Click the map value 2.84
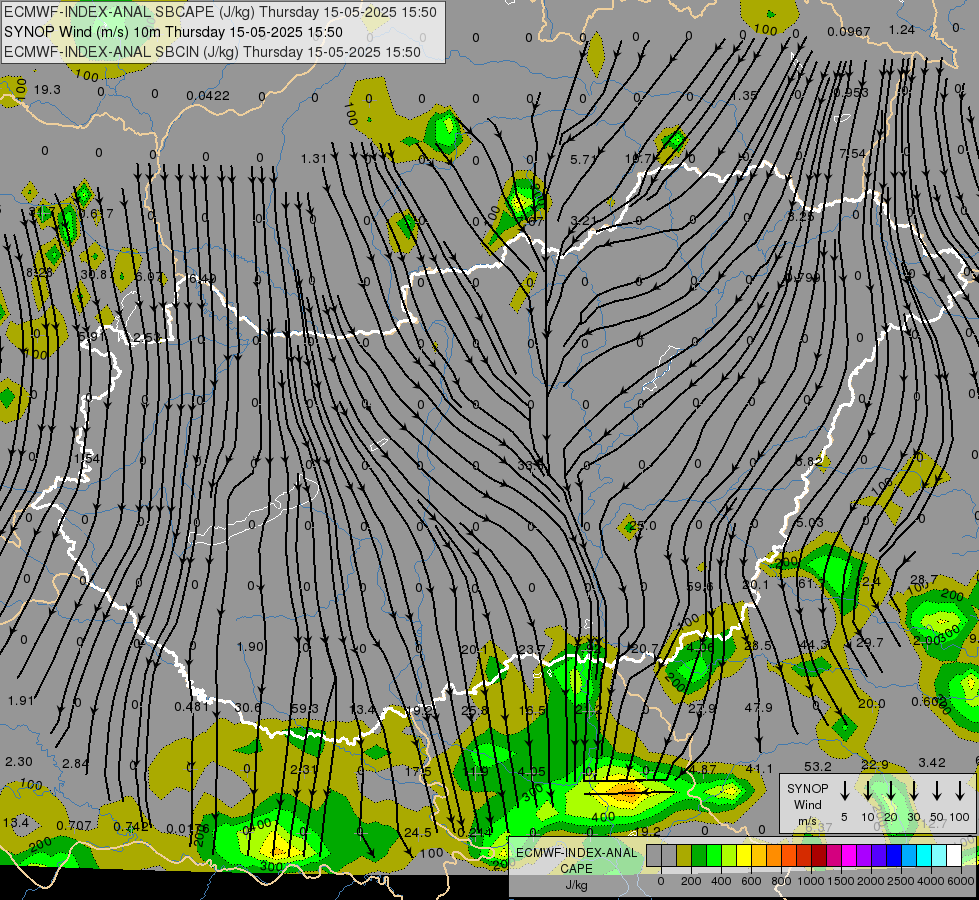 [x=76, y=763]
